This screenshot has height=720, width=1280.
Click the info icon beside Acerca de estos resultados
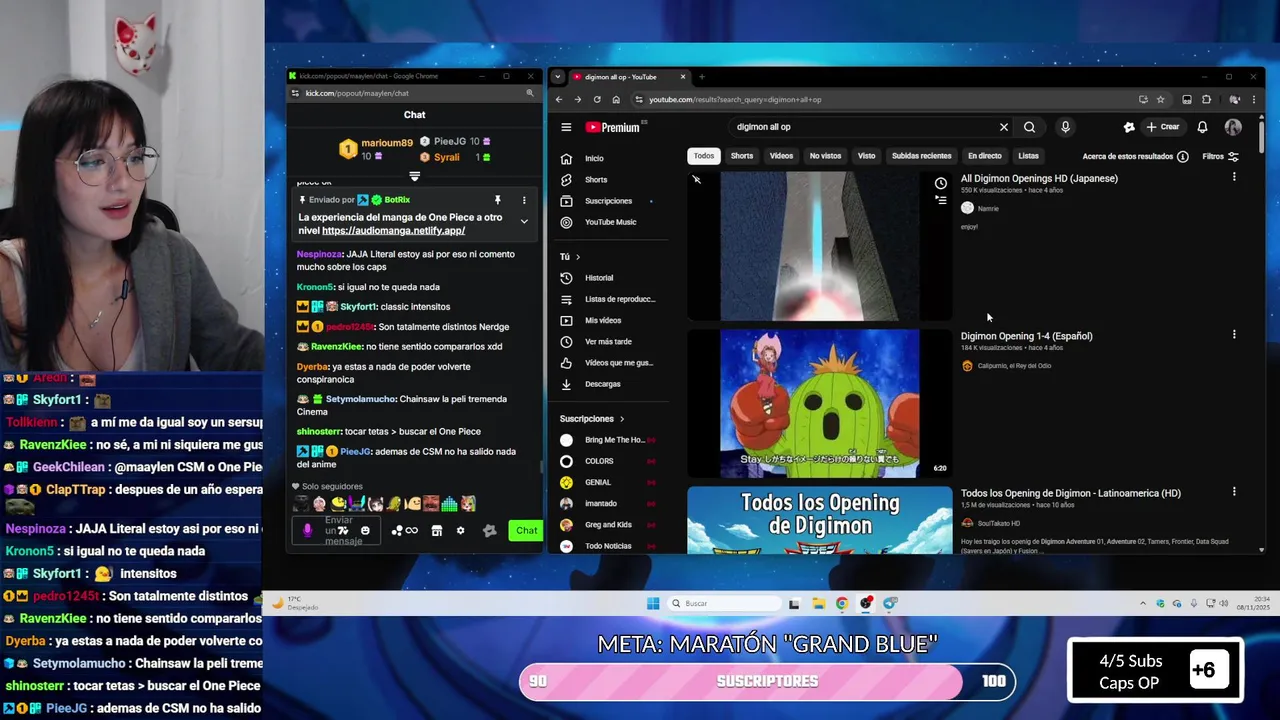(x=1183, y=156)
